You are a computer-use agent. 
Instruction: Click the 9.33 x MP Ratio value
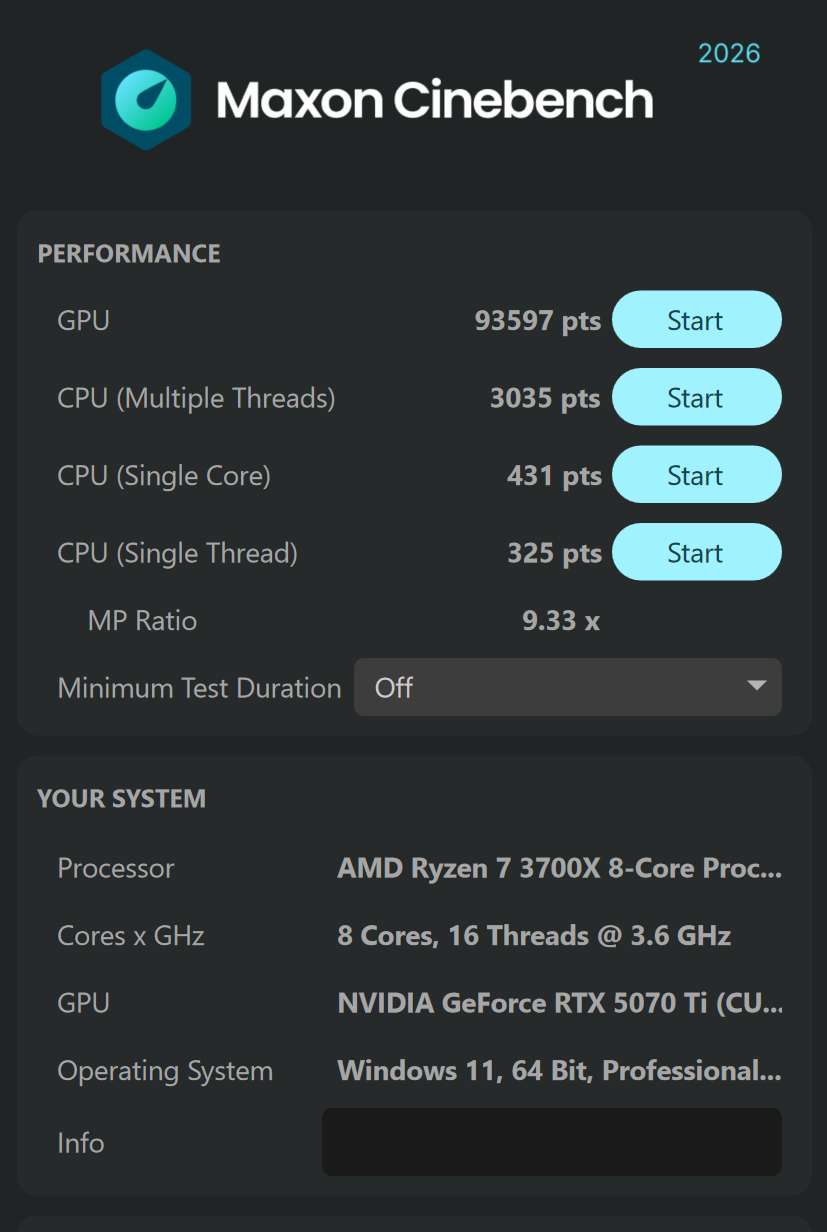(x=561, y=621)
